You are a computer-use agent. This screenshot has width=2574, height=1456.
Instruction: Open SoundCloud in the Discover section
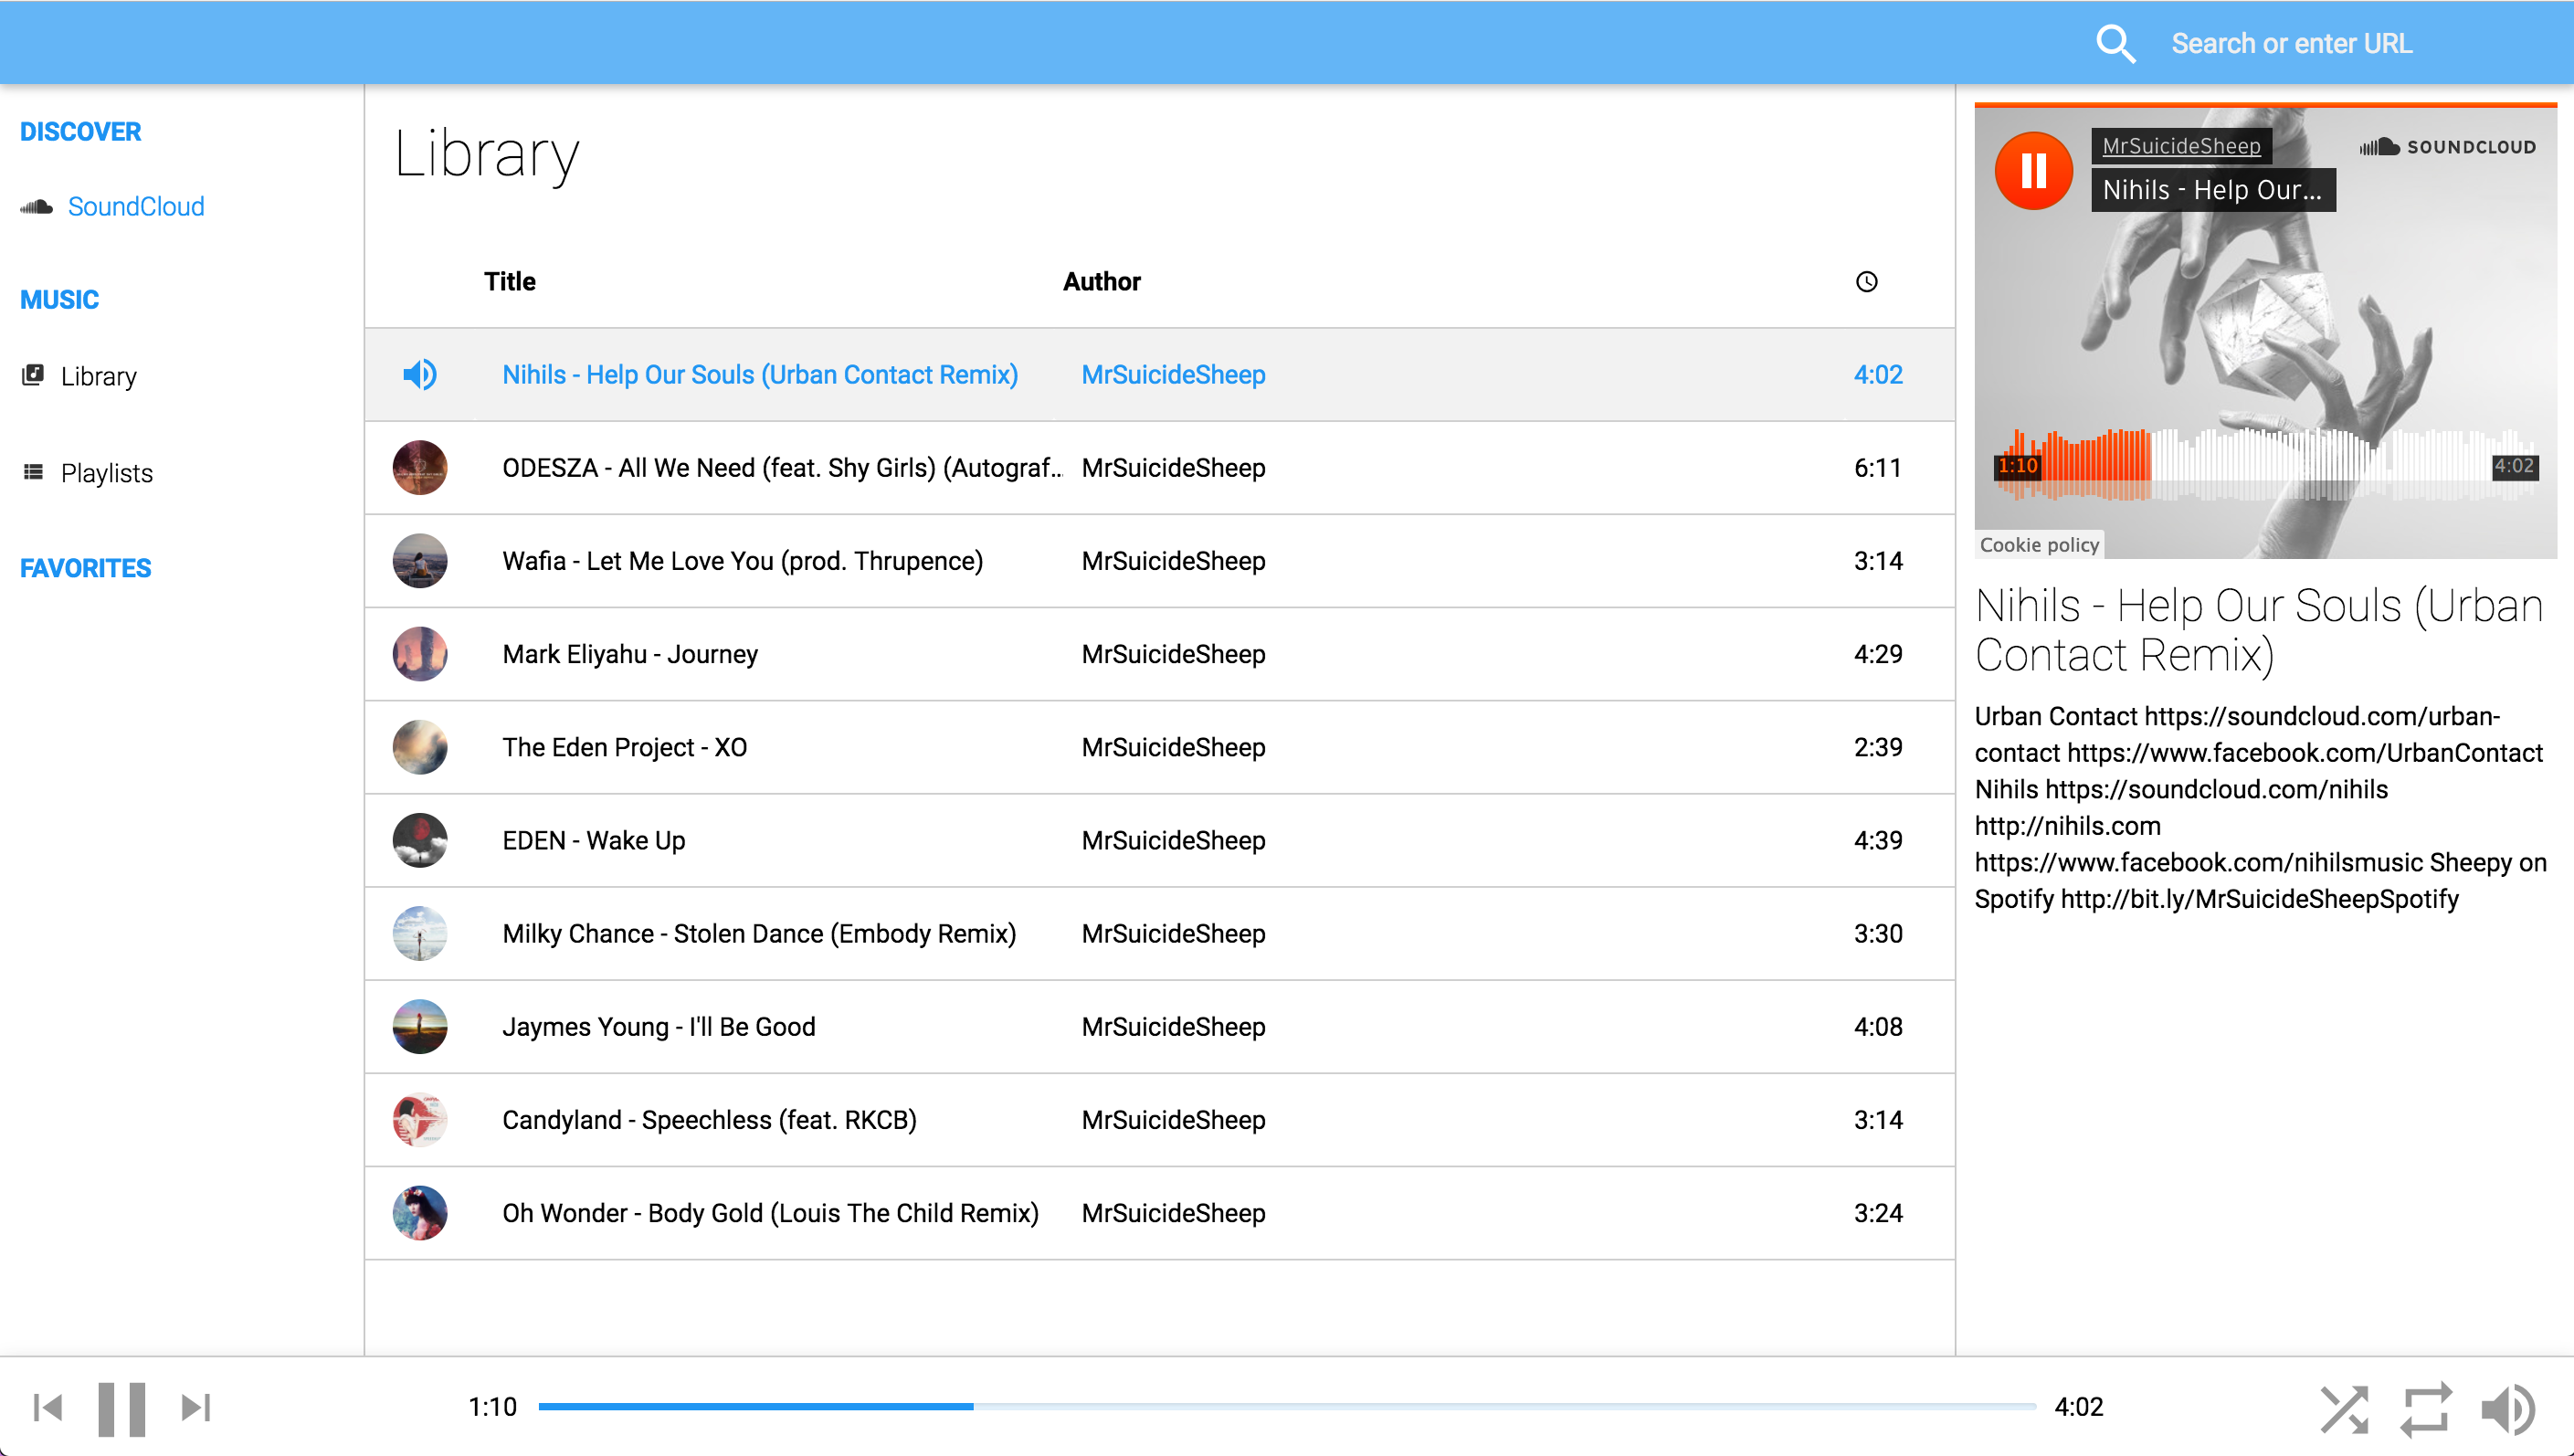pos(136,206)
